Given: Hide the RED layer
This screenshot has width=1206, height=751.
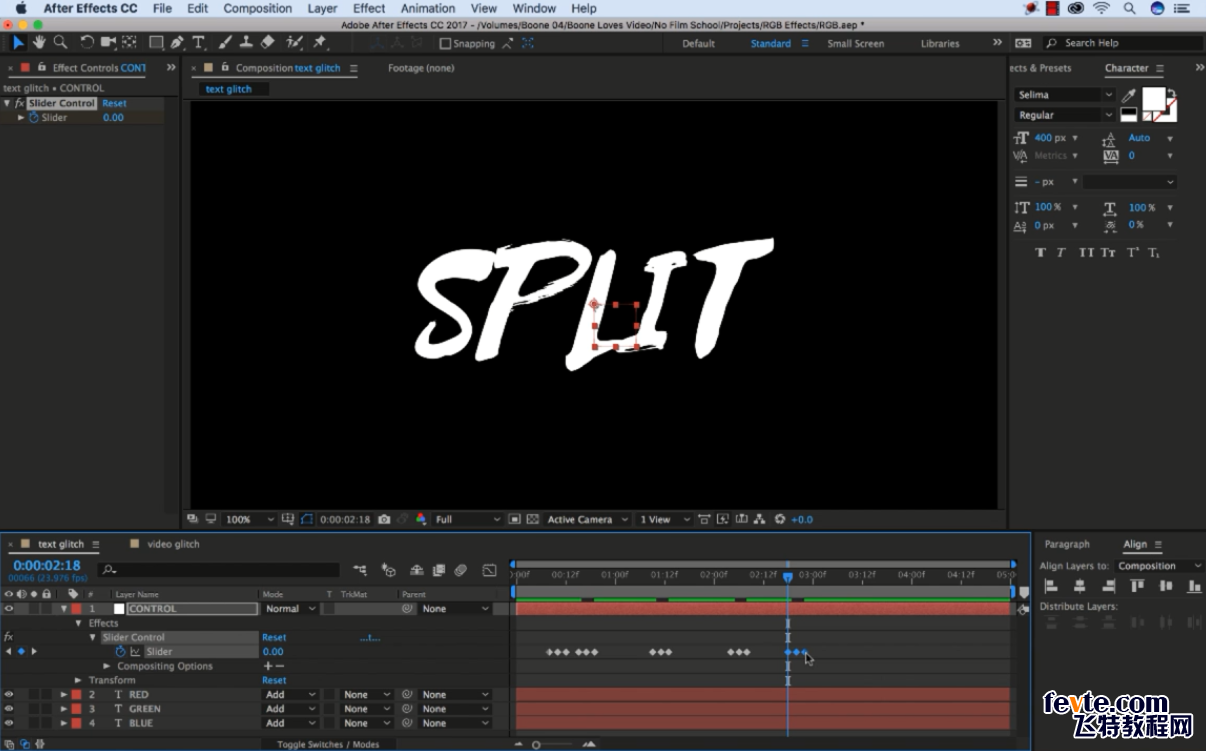Looking at the screenshot, I should click(9, 694).
